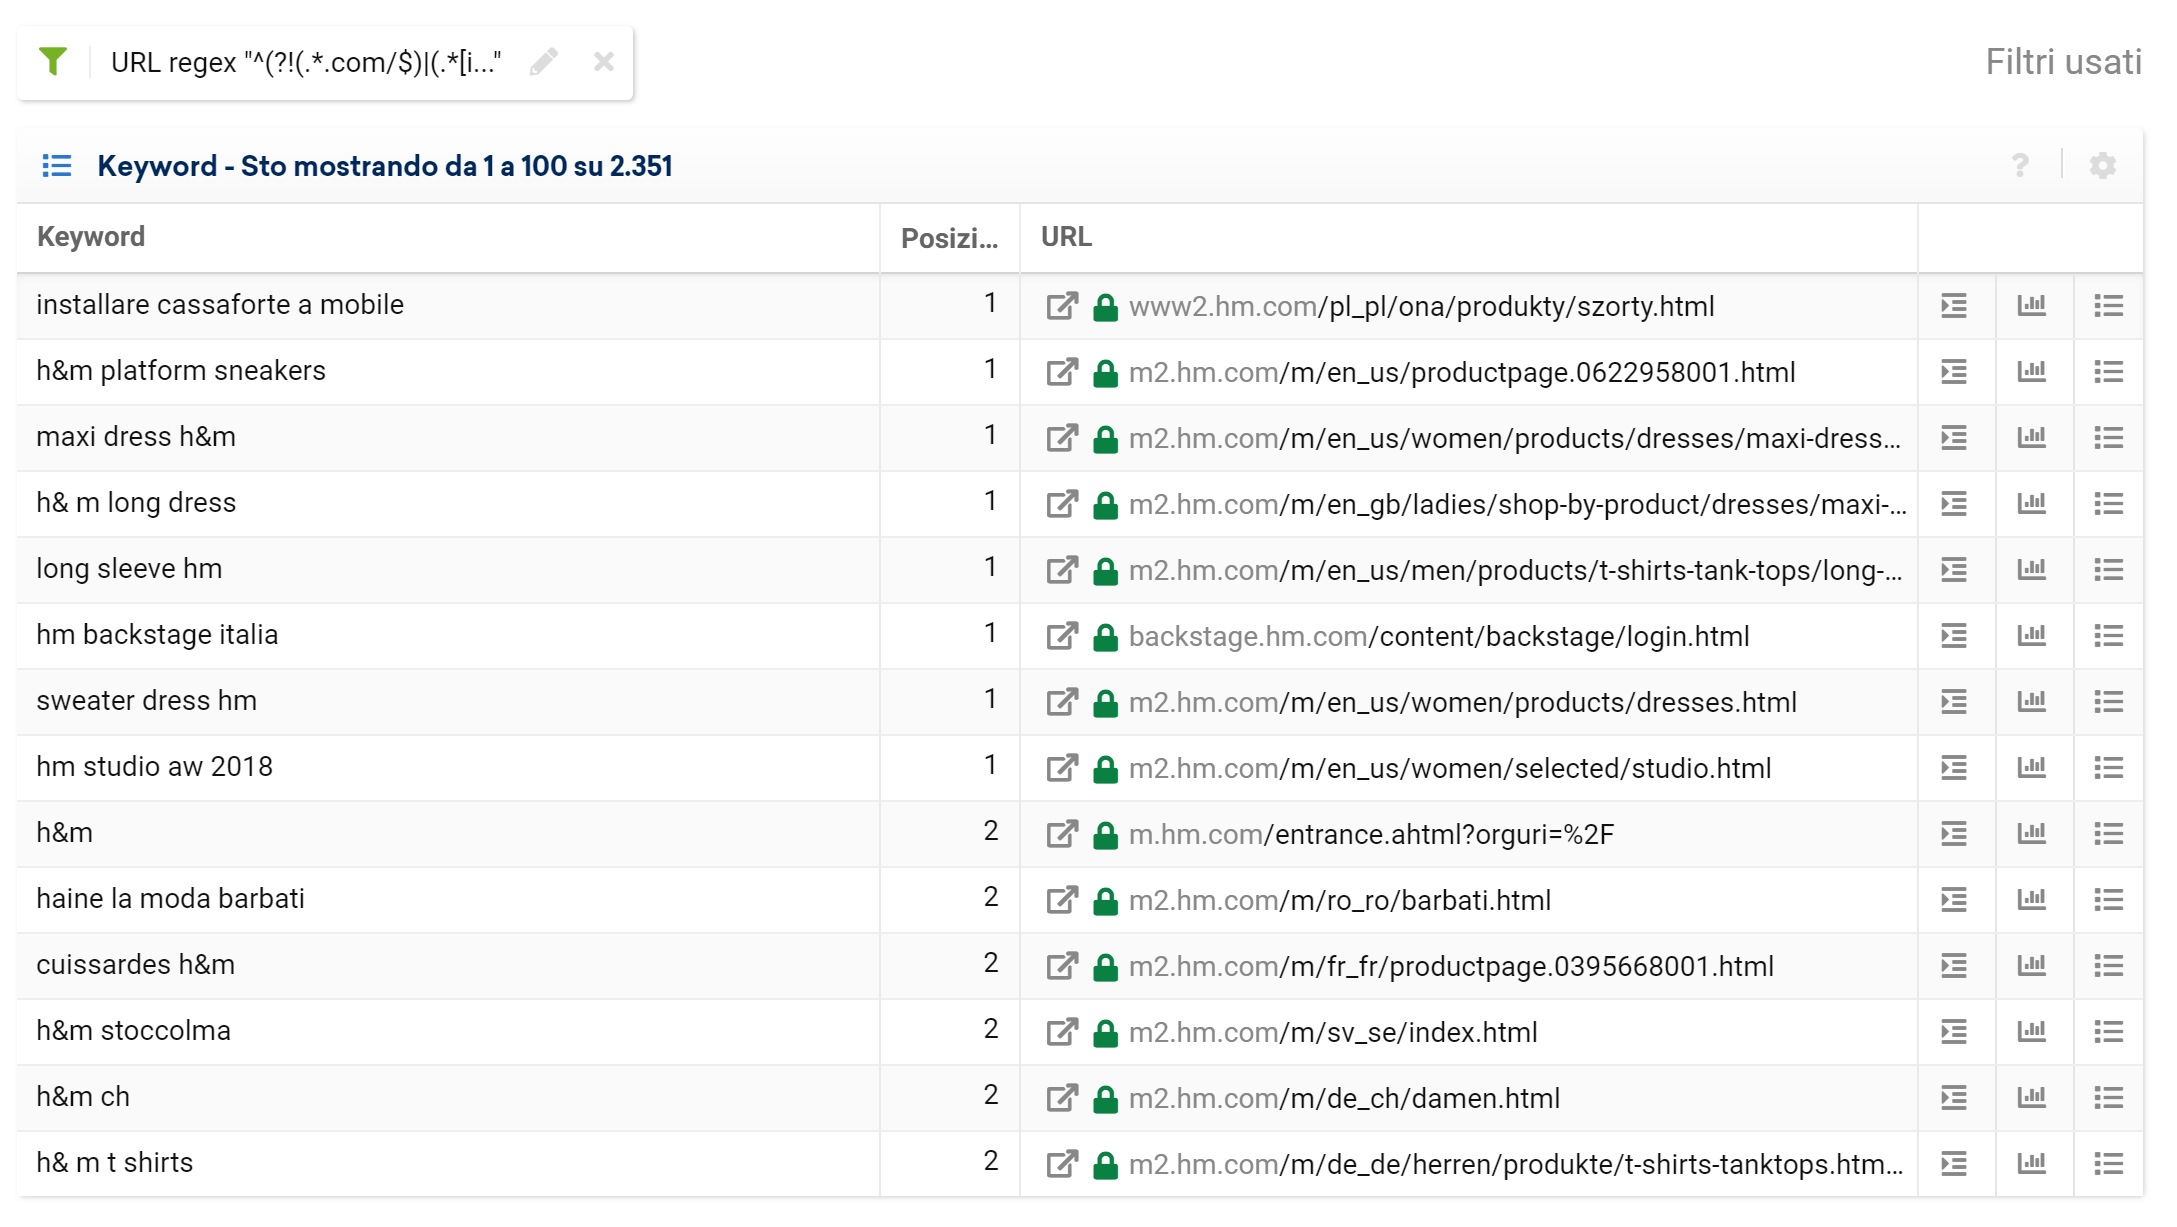Click lock icon on h&m ch row
The width and height of the screenshot is (2177, 1227).
1105,1098
